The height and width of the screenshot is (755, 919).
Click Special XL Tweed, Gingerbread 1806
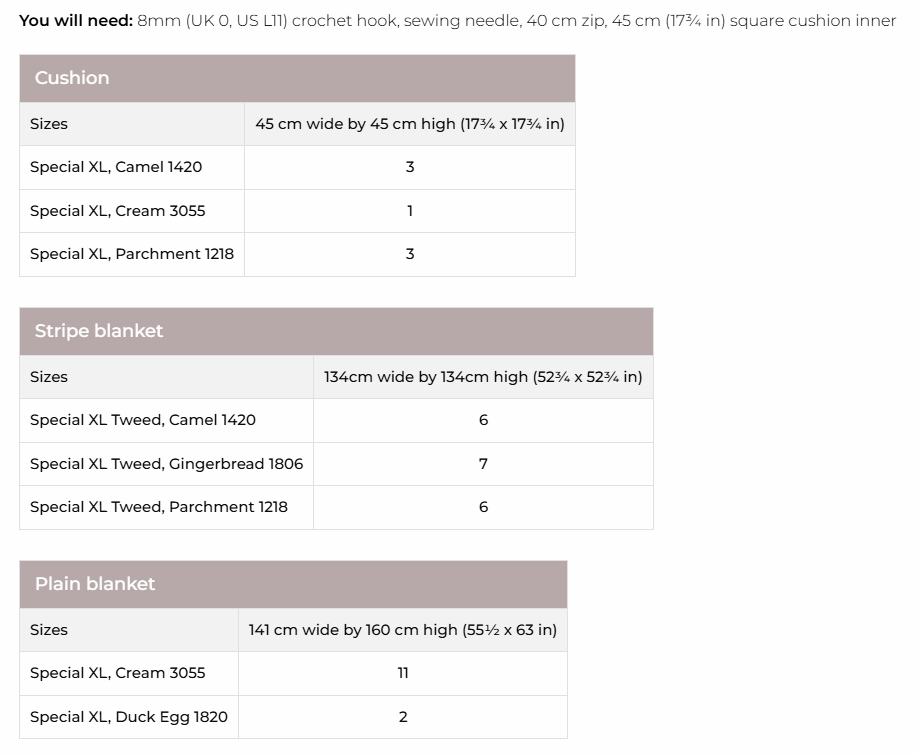click(x=166, y=464)
